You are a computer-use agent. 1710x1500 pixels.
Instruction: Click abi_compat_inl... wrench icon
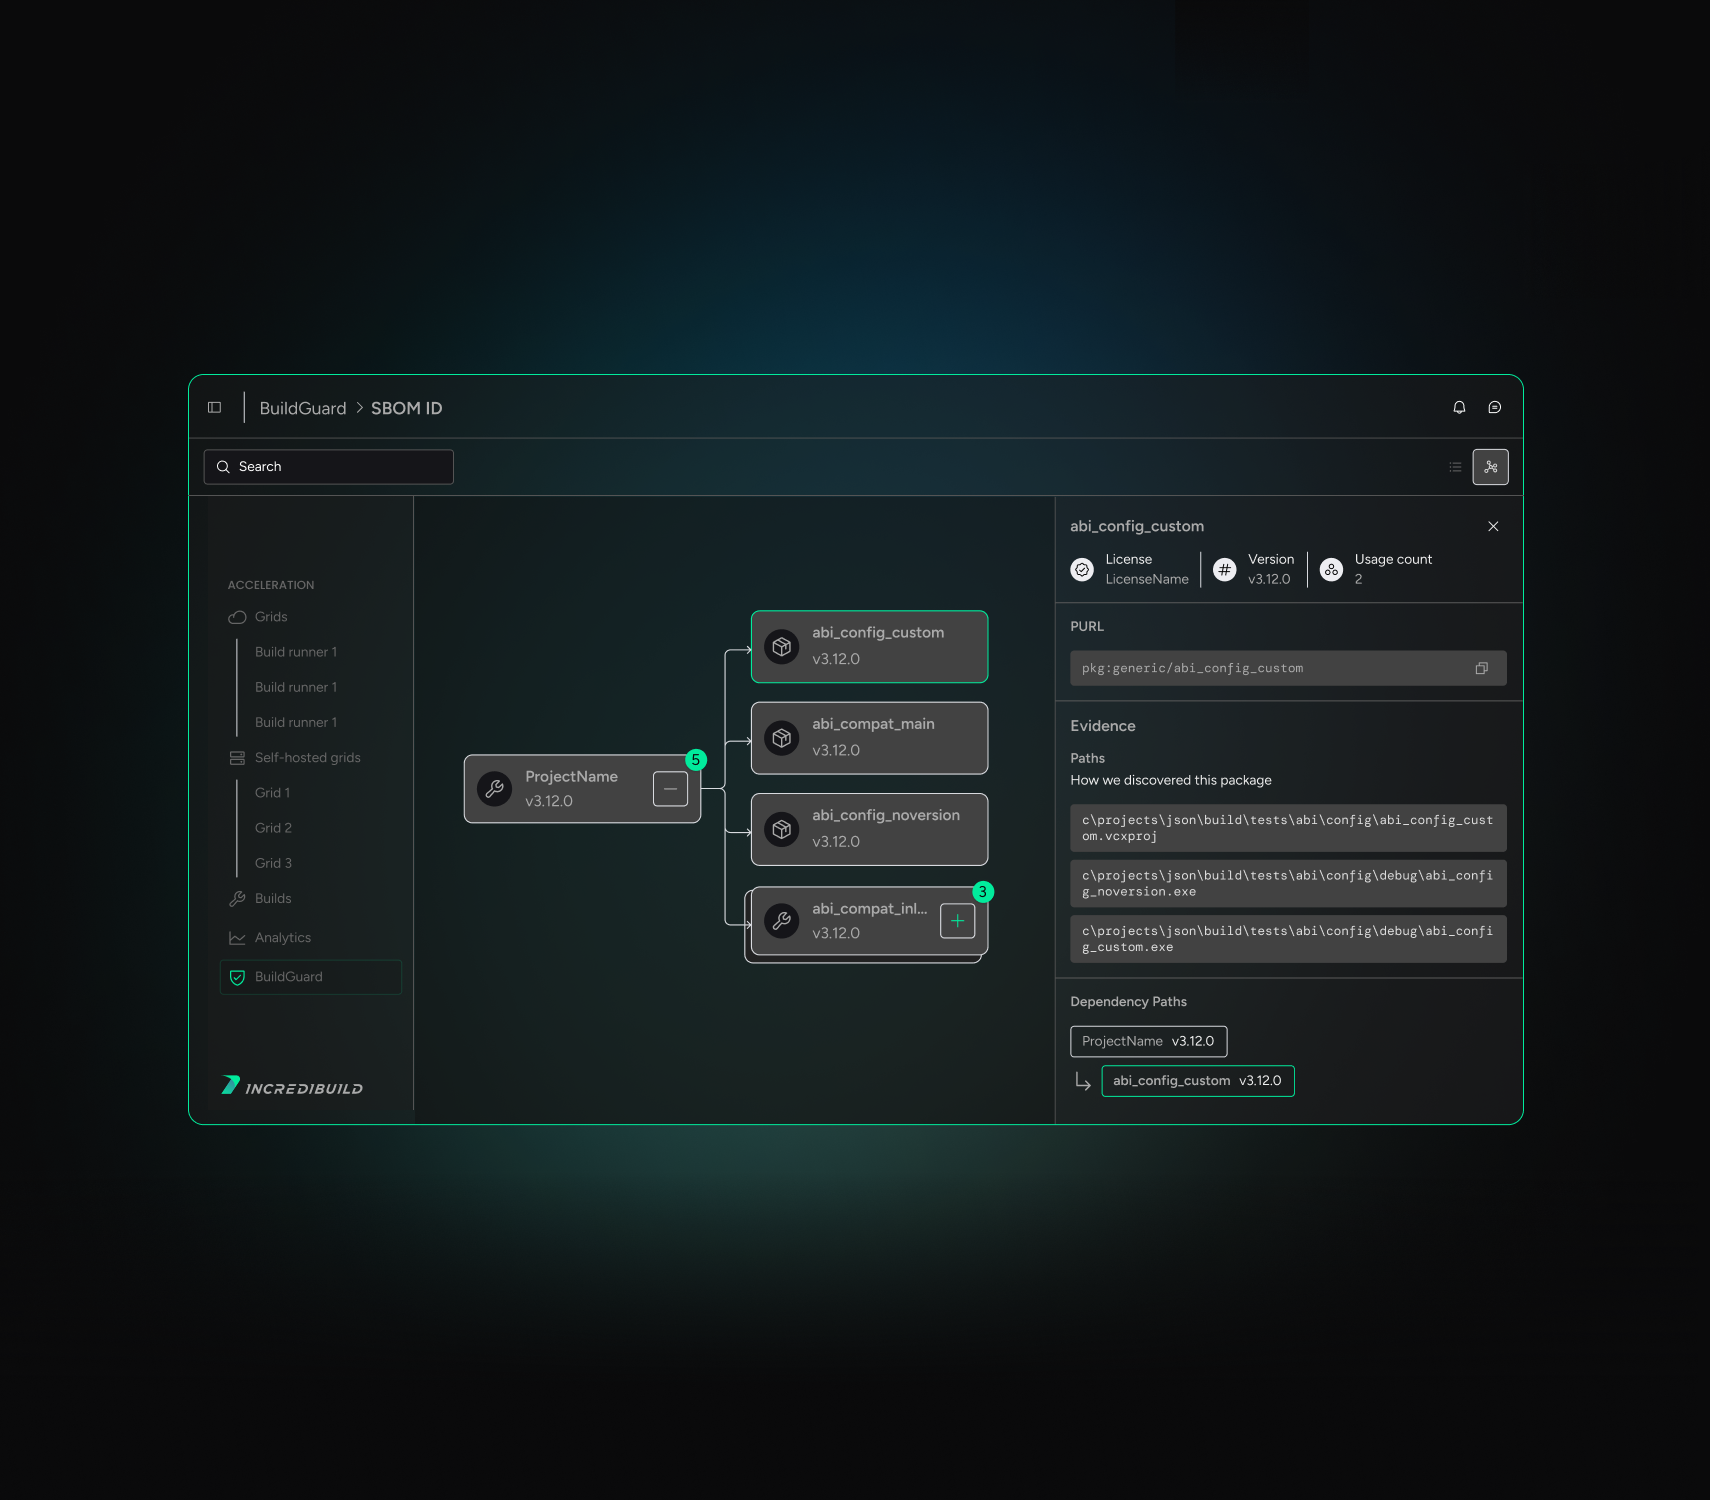782,921
